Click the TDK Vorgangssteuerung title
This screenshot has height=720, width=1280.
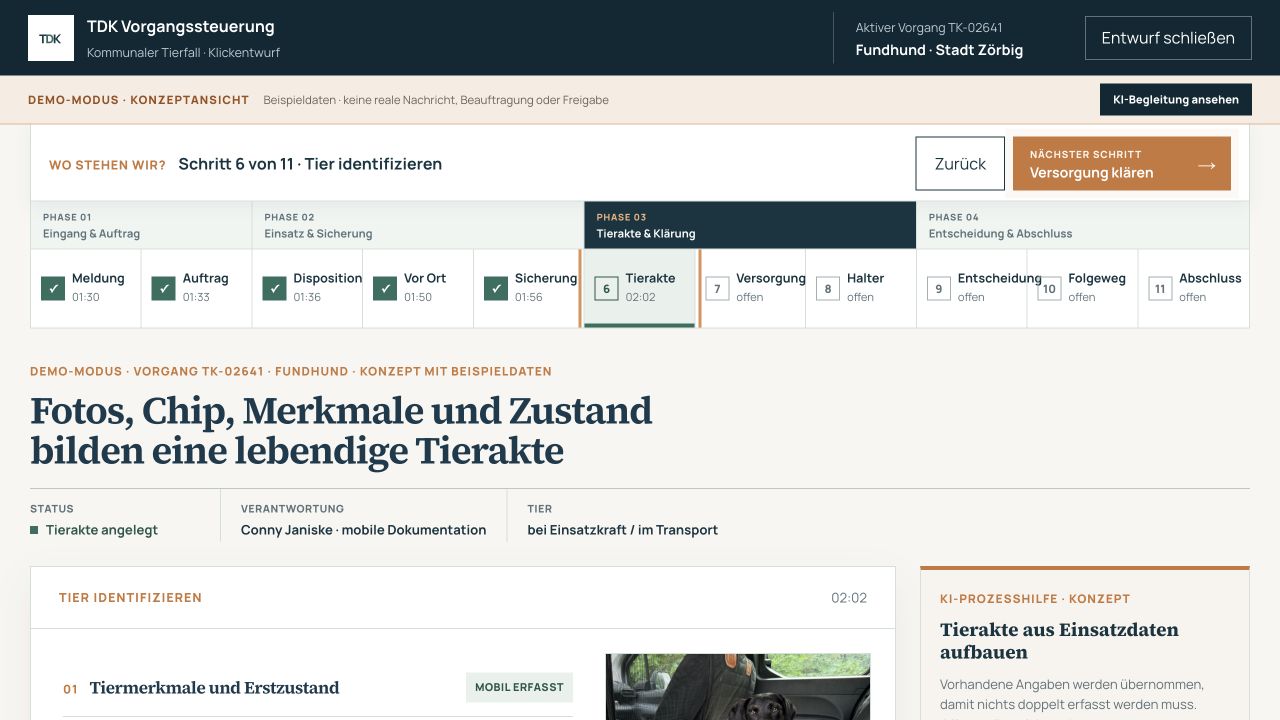tap(181, 27)
